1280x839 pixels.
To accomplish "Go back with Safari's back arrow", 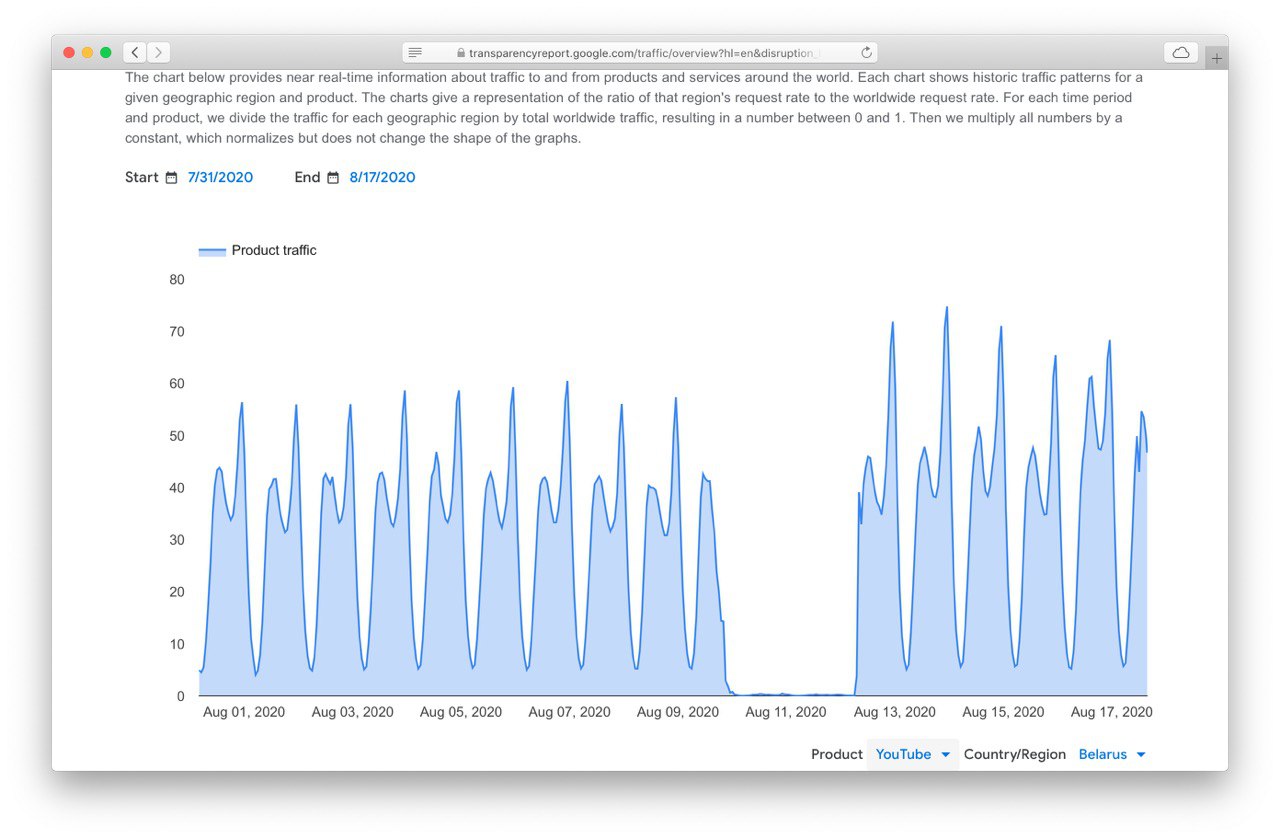I will [135, 52].
